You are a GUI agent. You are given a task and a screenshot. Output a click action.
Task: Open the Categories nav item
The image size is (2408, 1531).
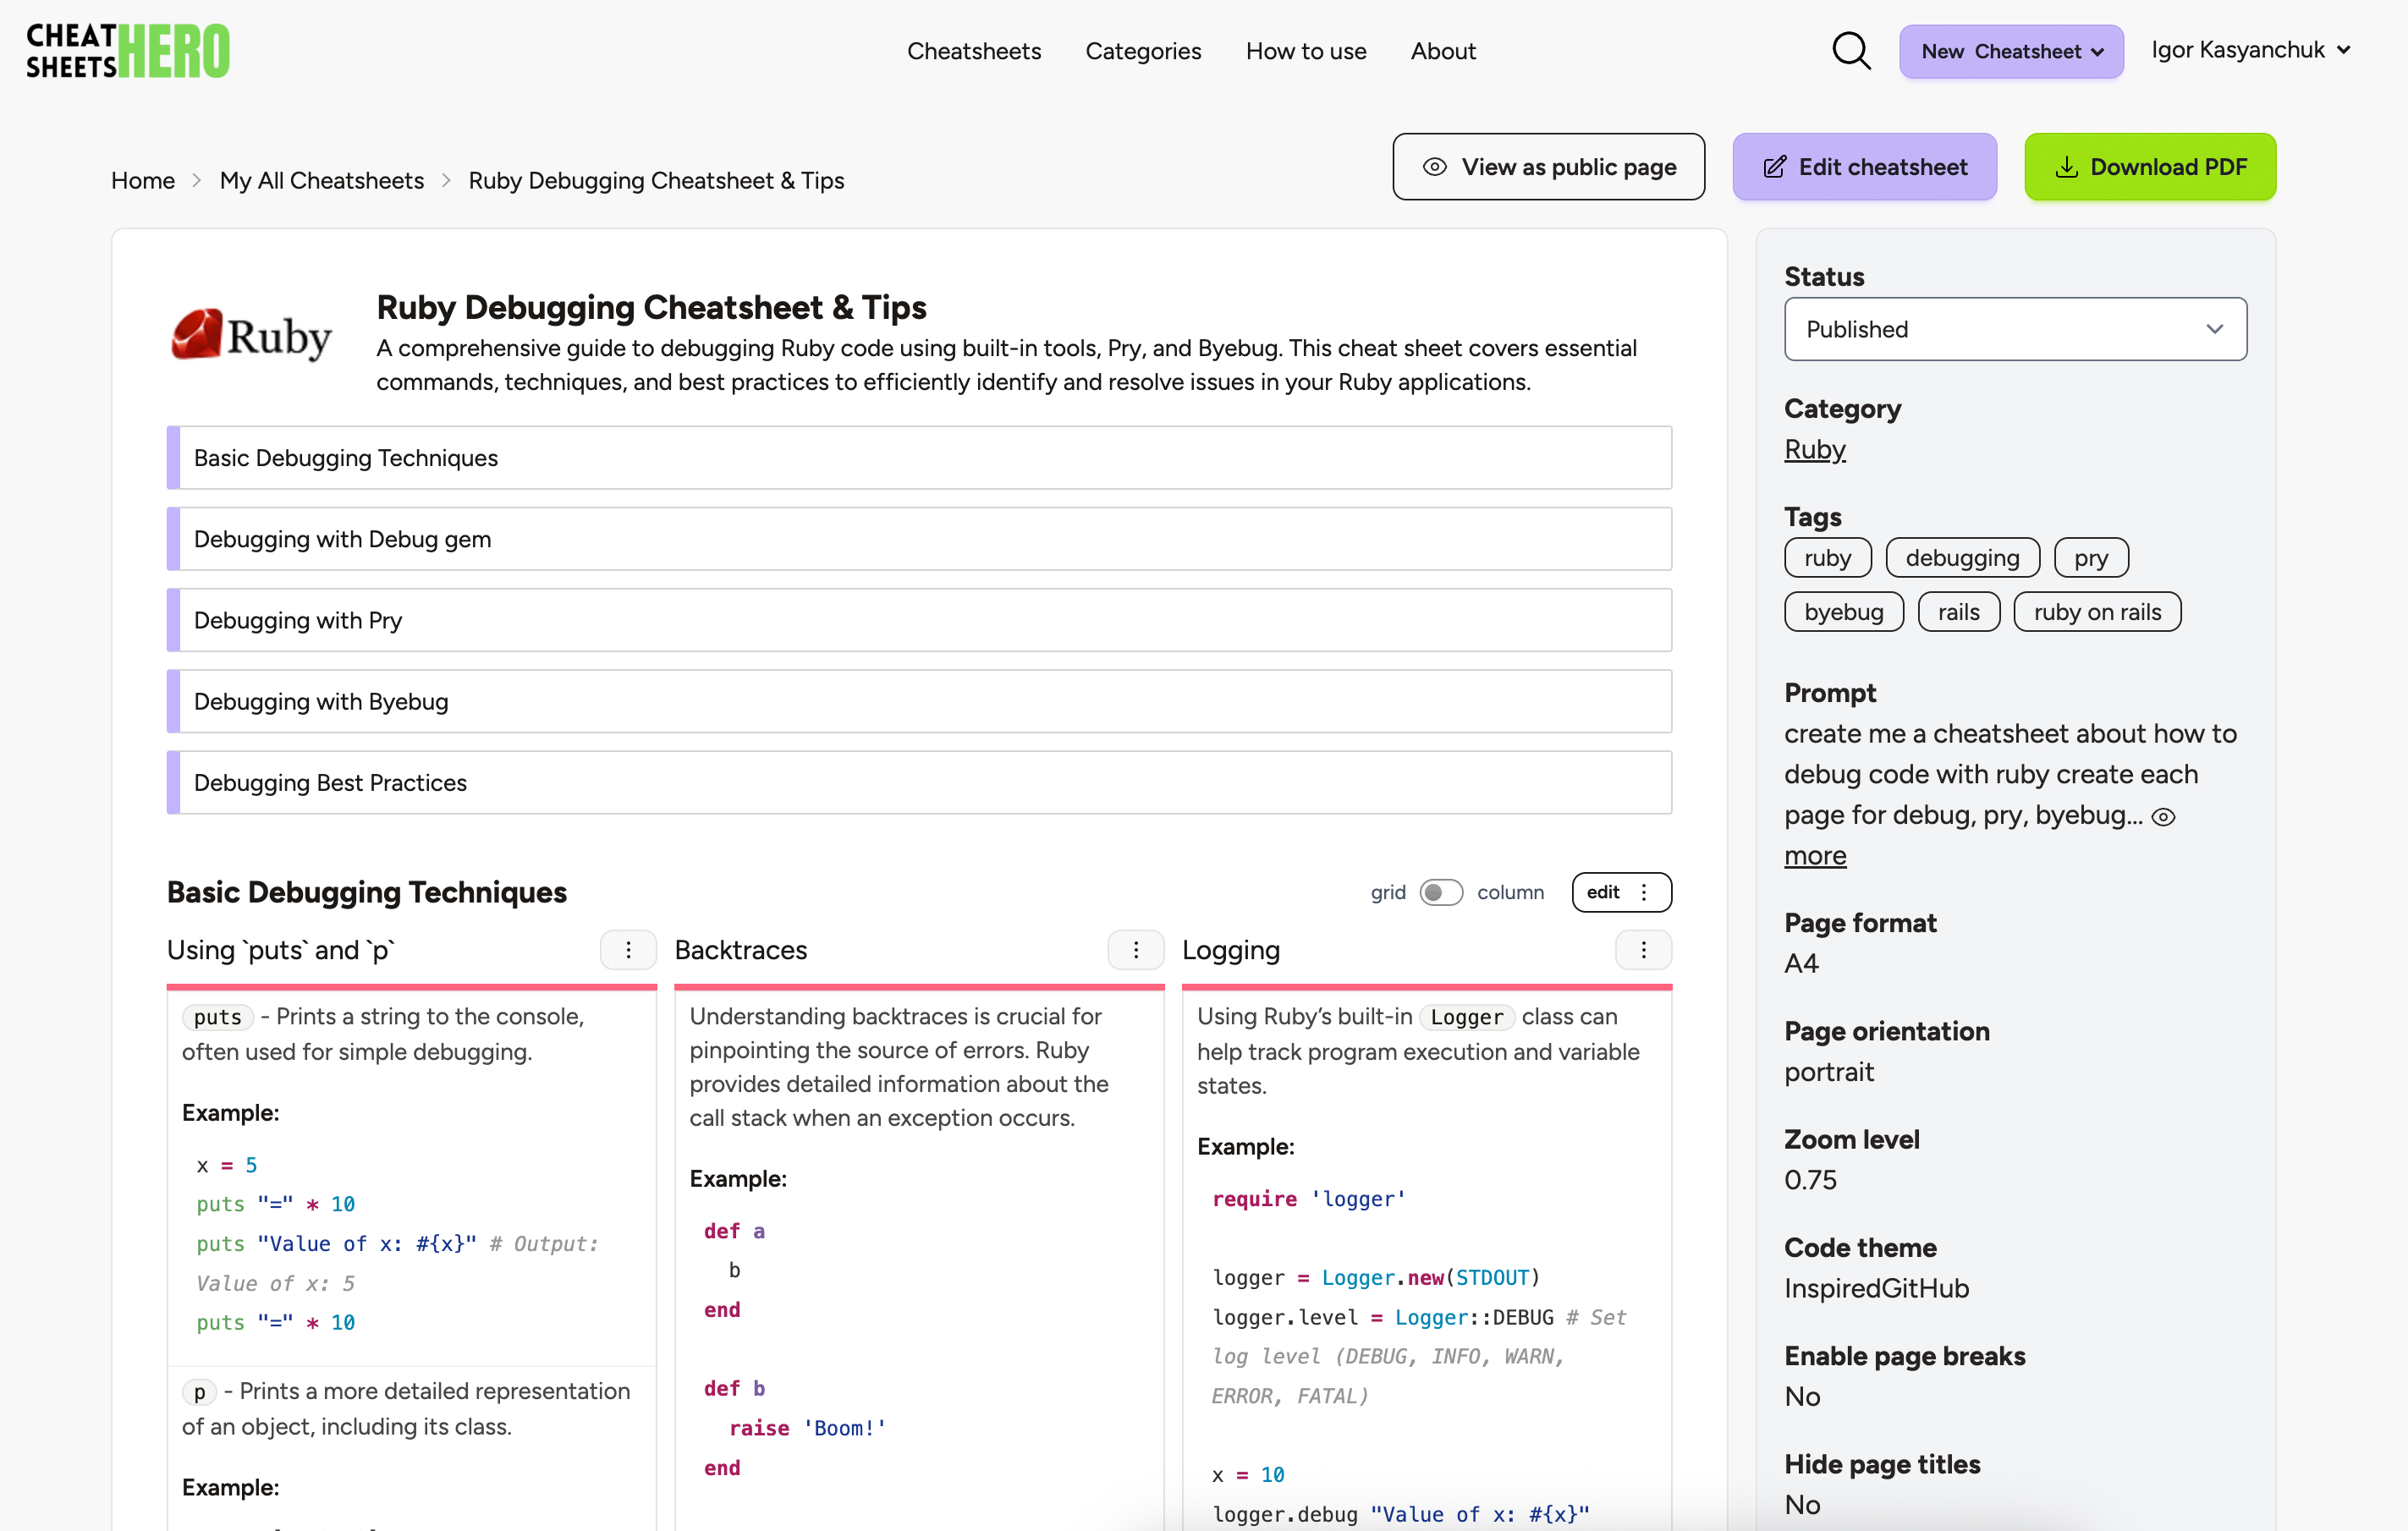pos(1143,51)
